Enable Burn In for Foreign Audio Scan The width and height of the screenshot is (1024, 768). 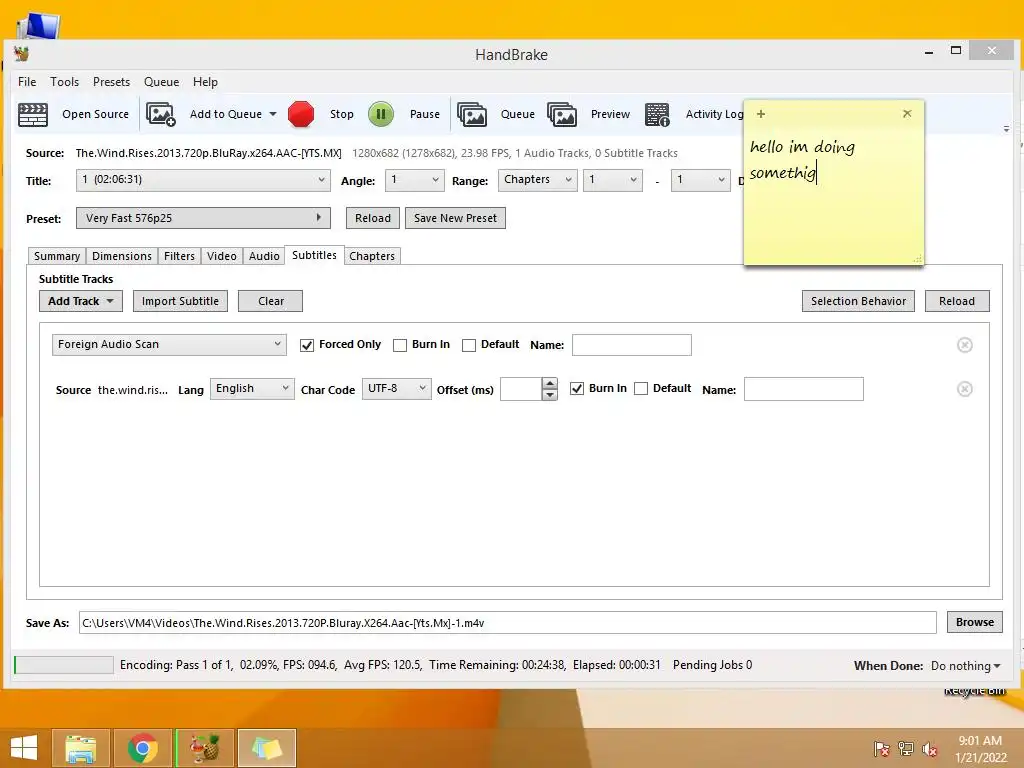click(400, 345)
